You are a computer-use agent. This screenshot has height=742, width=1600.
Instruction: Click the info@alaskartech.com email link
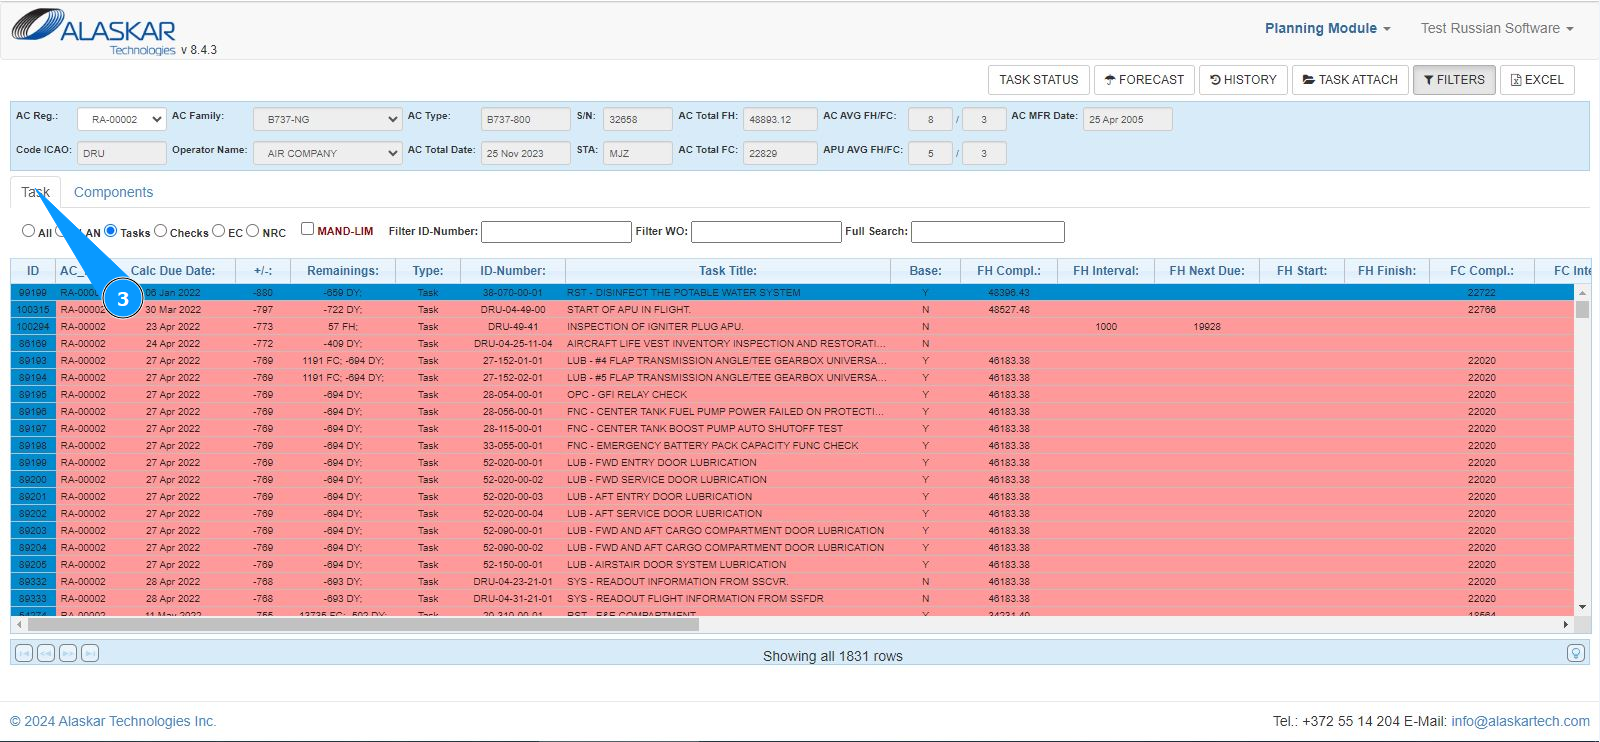coord(1520,721)
